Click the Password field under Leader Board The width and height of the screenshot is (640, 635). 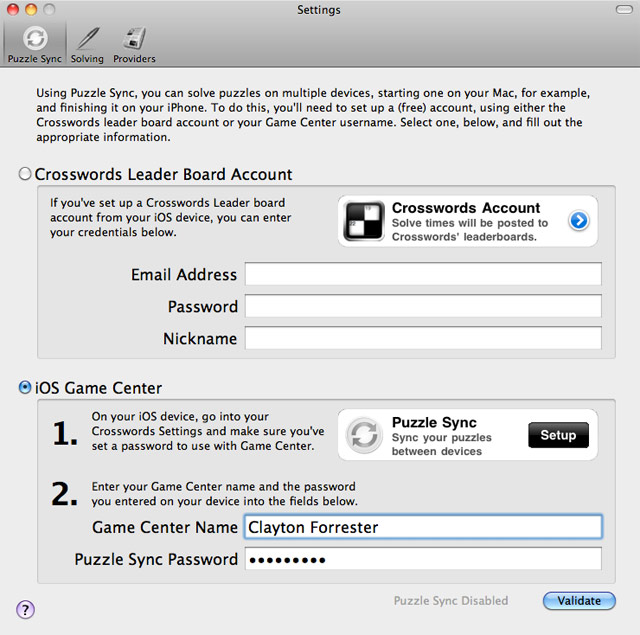pos(423,306)
